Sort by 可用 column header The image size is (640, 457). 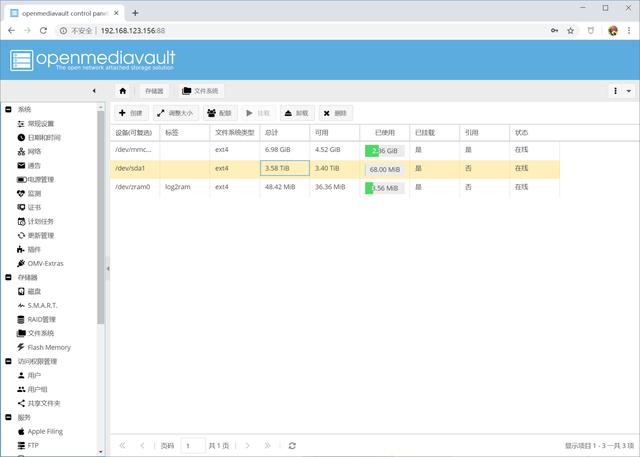(335, 133)
